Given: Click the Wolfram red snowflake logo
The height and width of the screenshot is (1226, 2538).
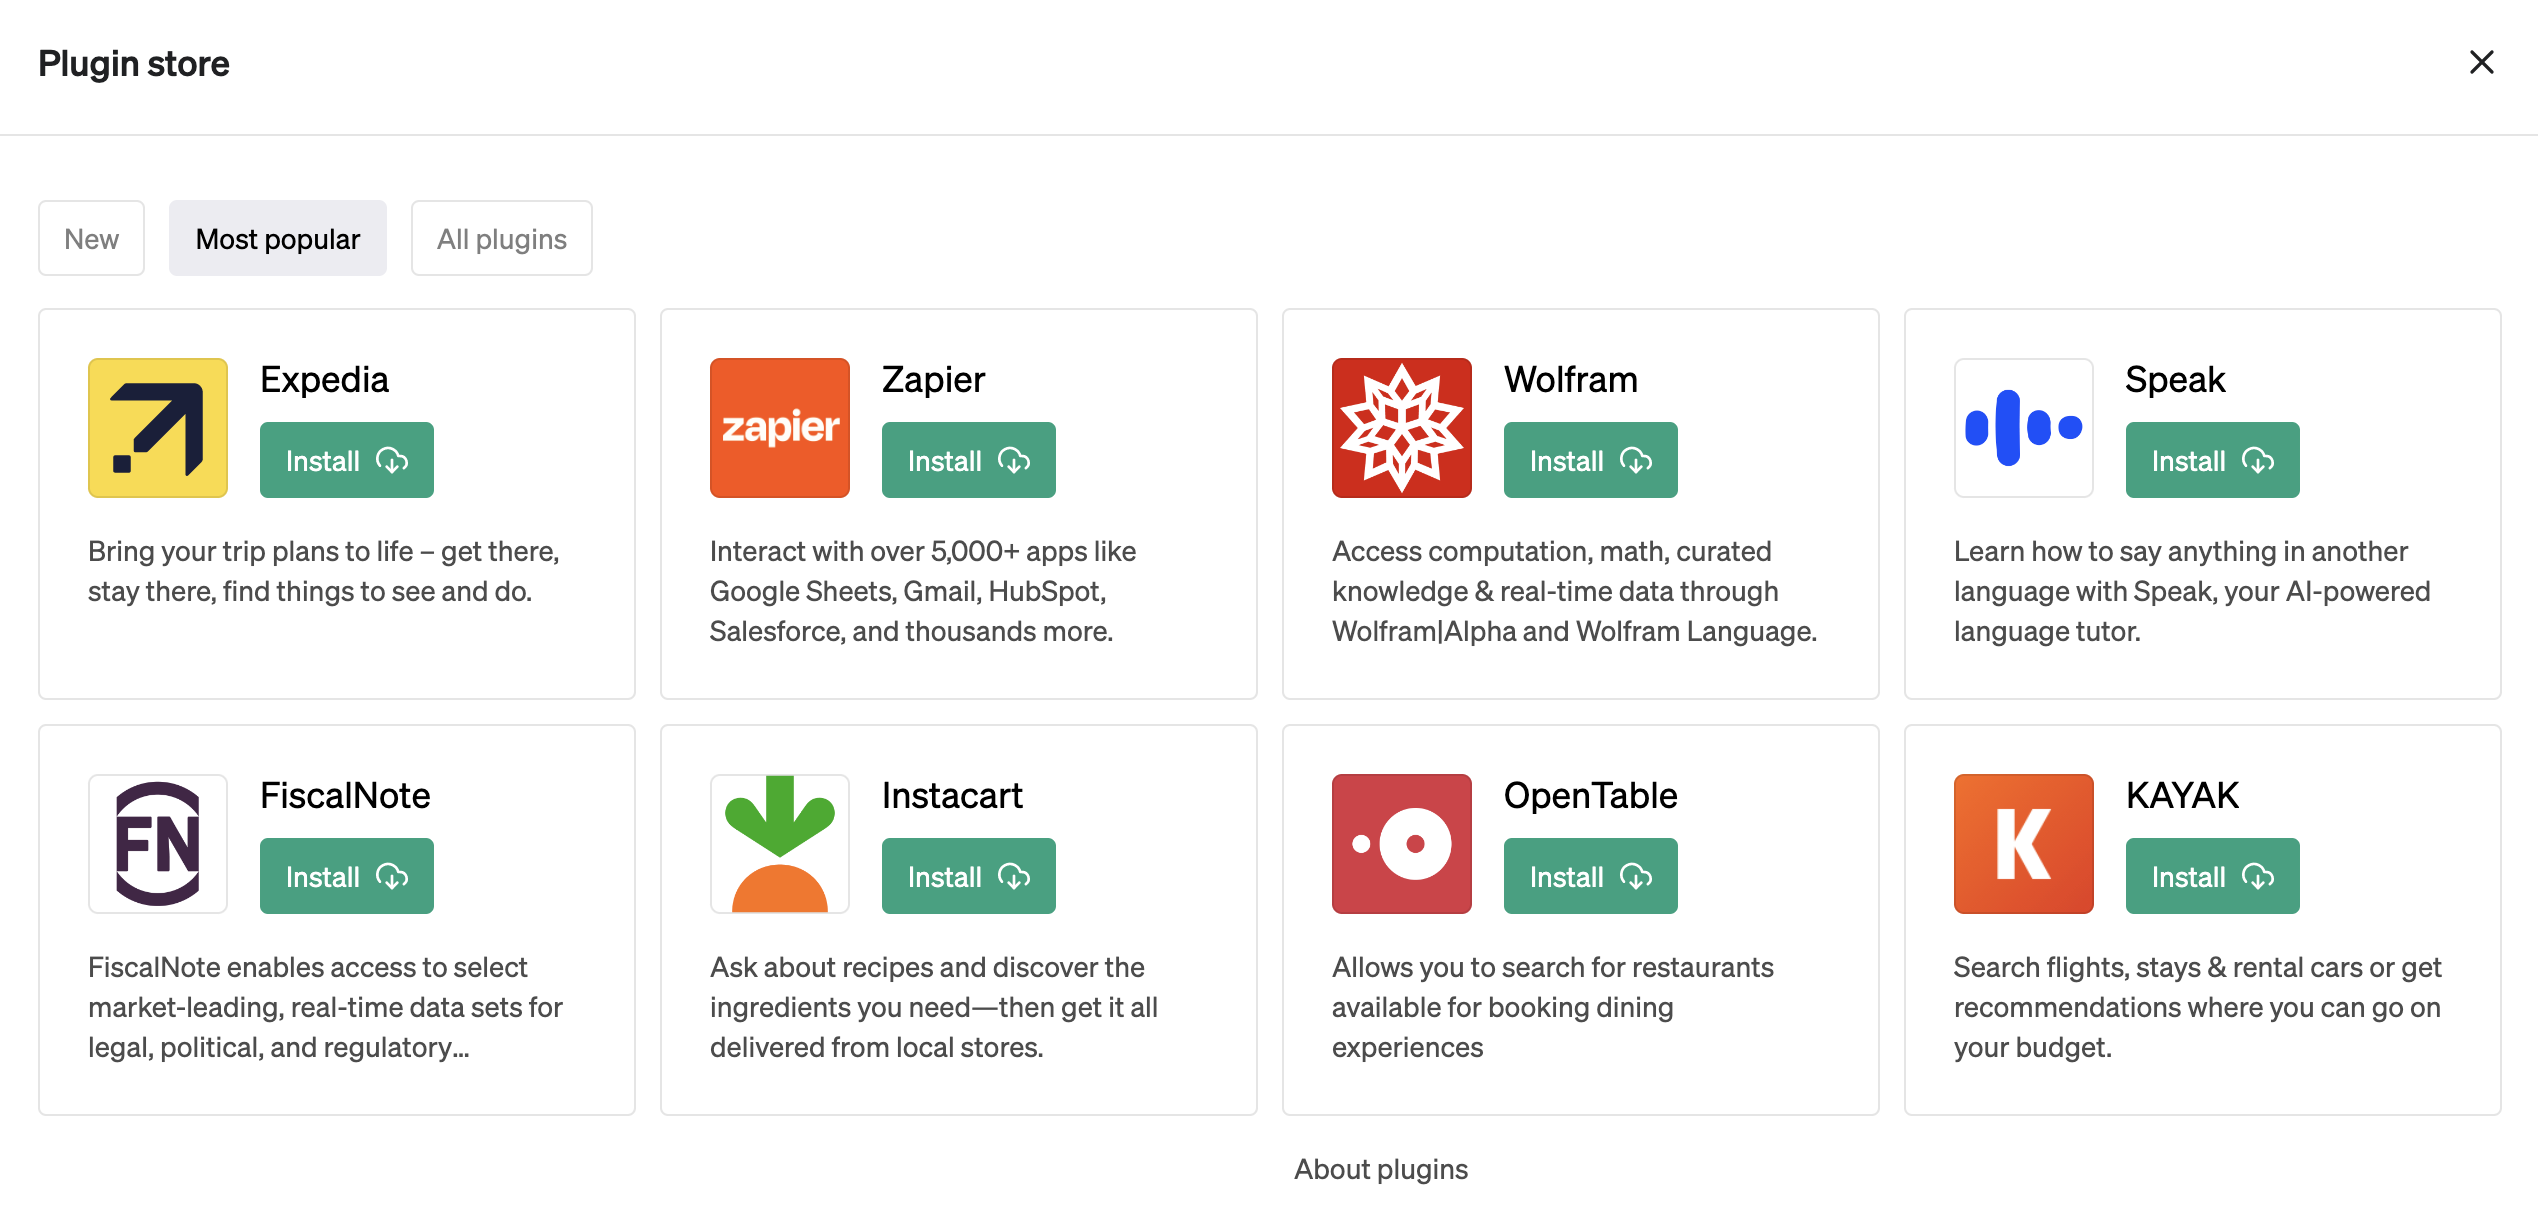Looking at the screenshot, I should pyautogui.click(x=1402, y=428).
